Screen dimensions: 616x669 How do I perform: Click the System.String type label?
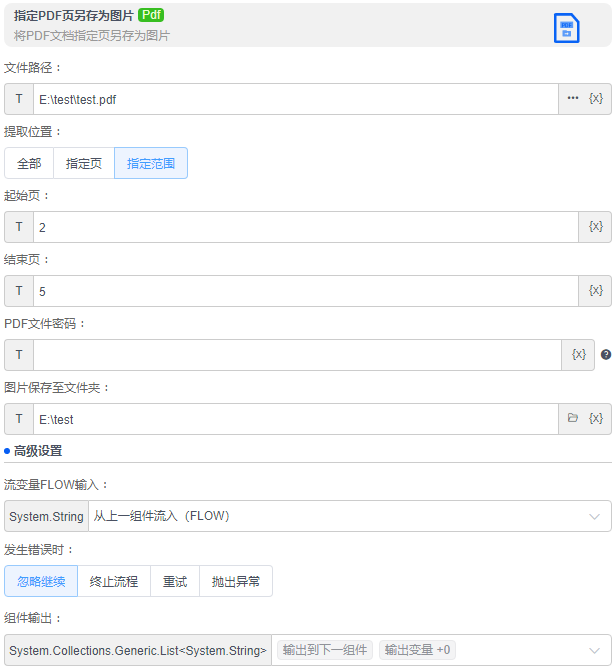click(46, 516)
